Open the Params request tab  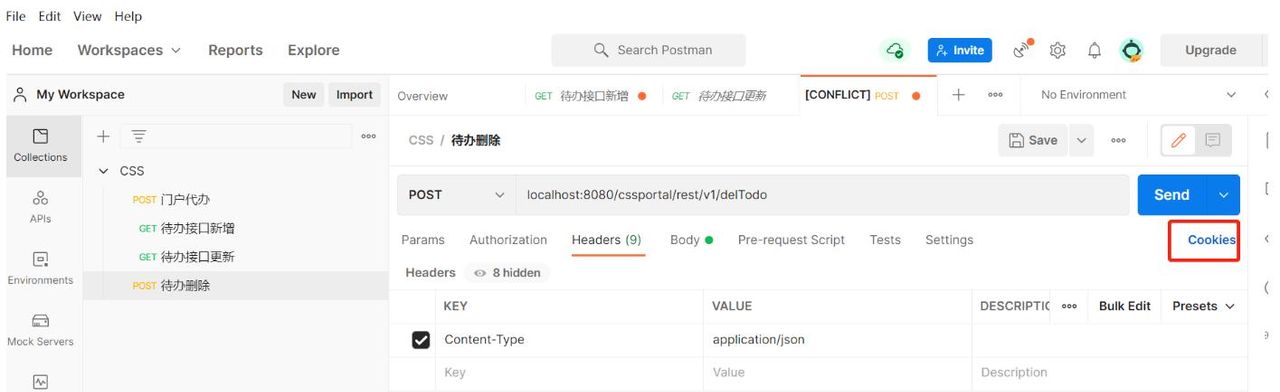pos(423,240)
